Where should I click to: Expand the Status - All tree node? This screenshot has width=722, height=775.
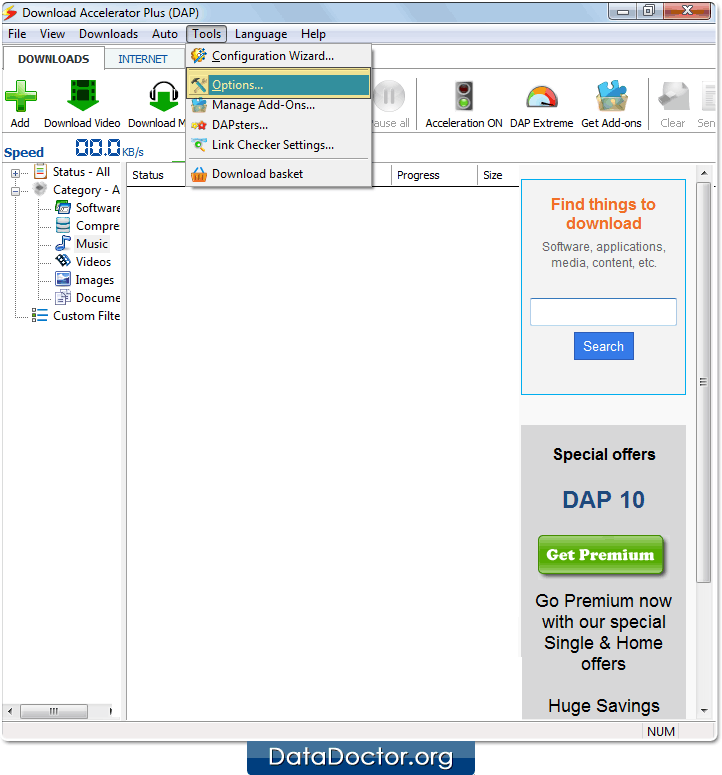pos(15,173)
